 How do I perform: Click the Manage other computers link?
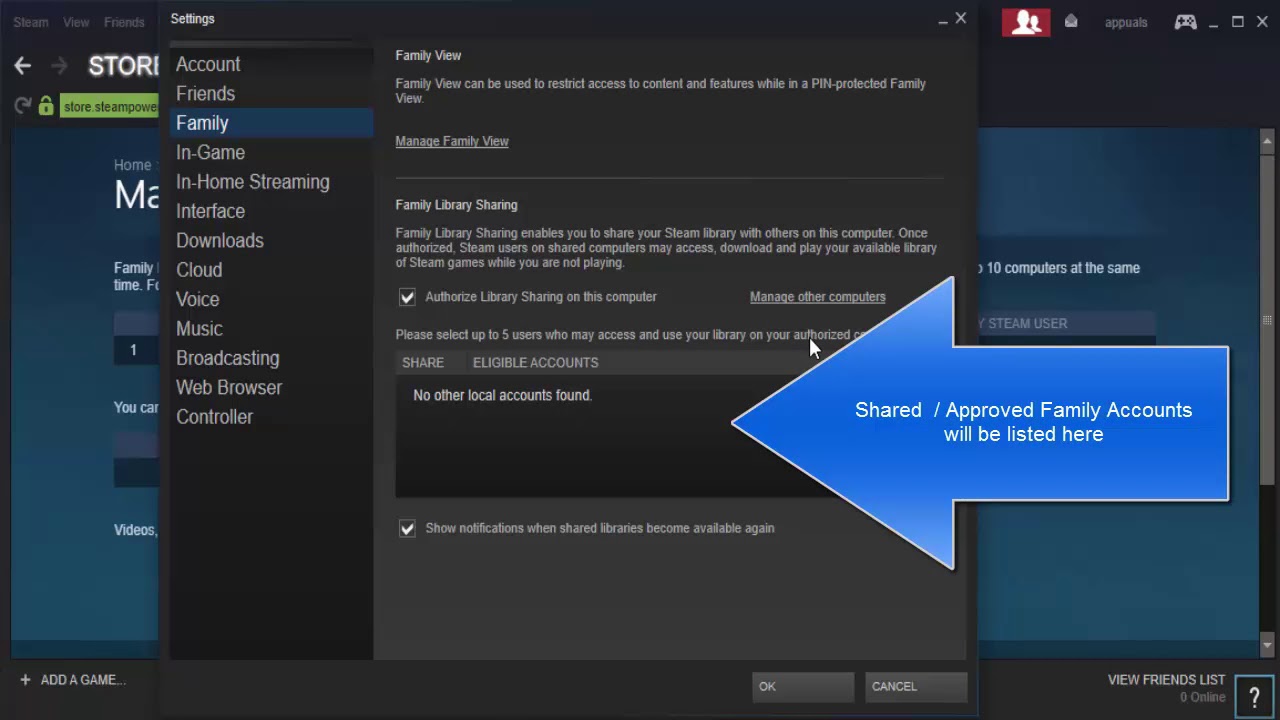pyautogui.click(x=818, y=297)
